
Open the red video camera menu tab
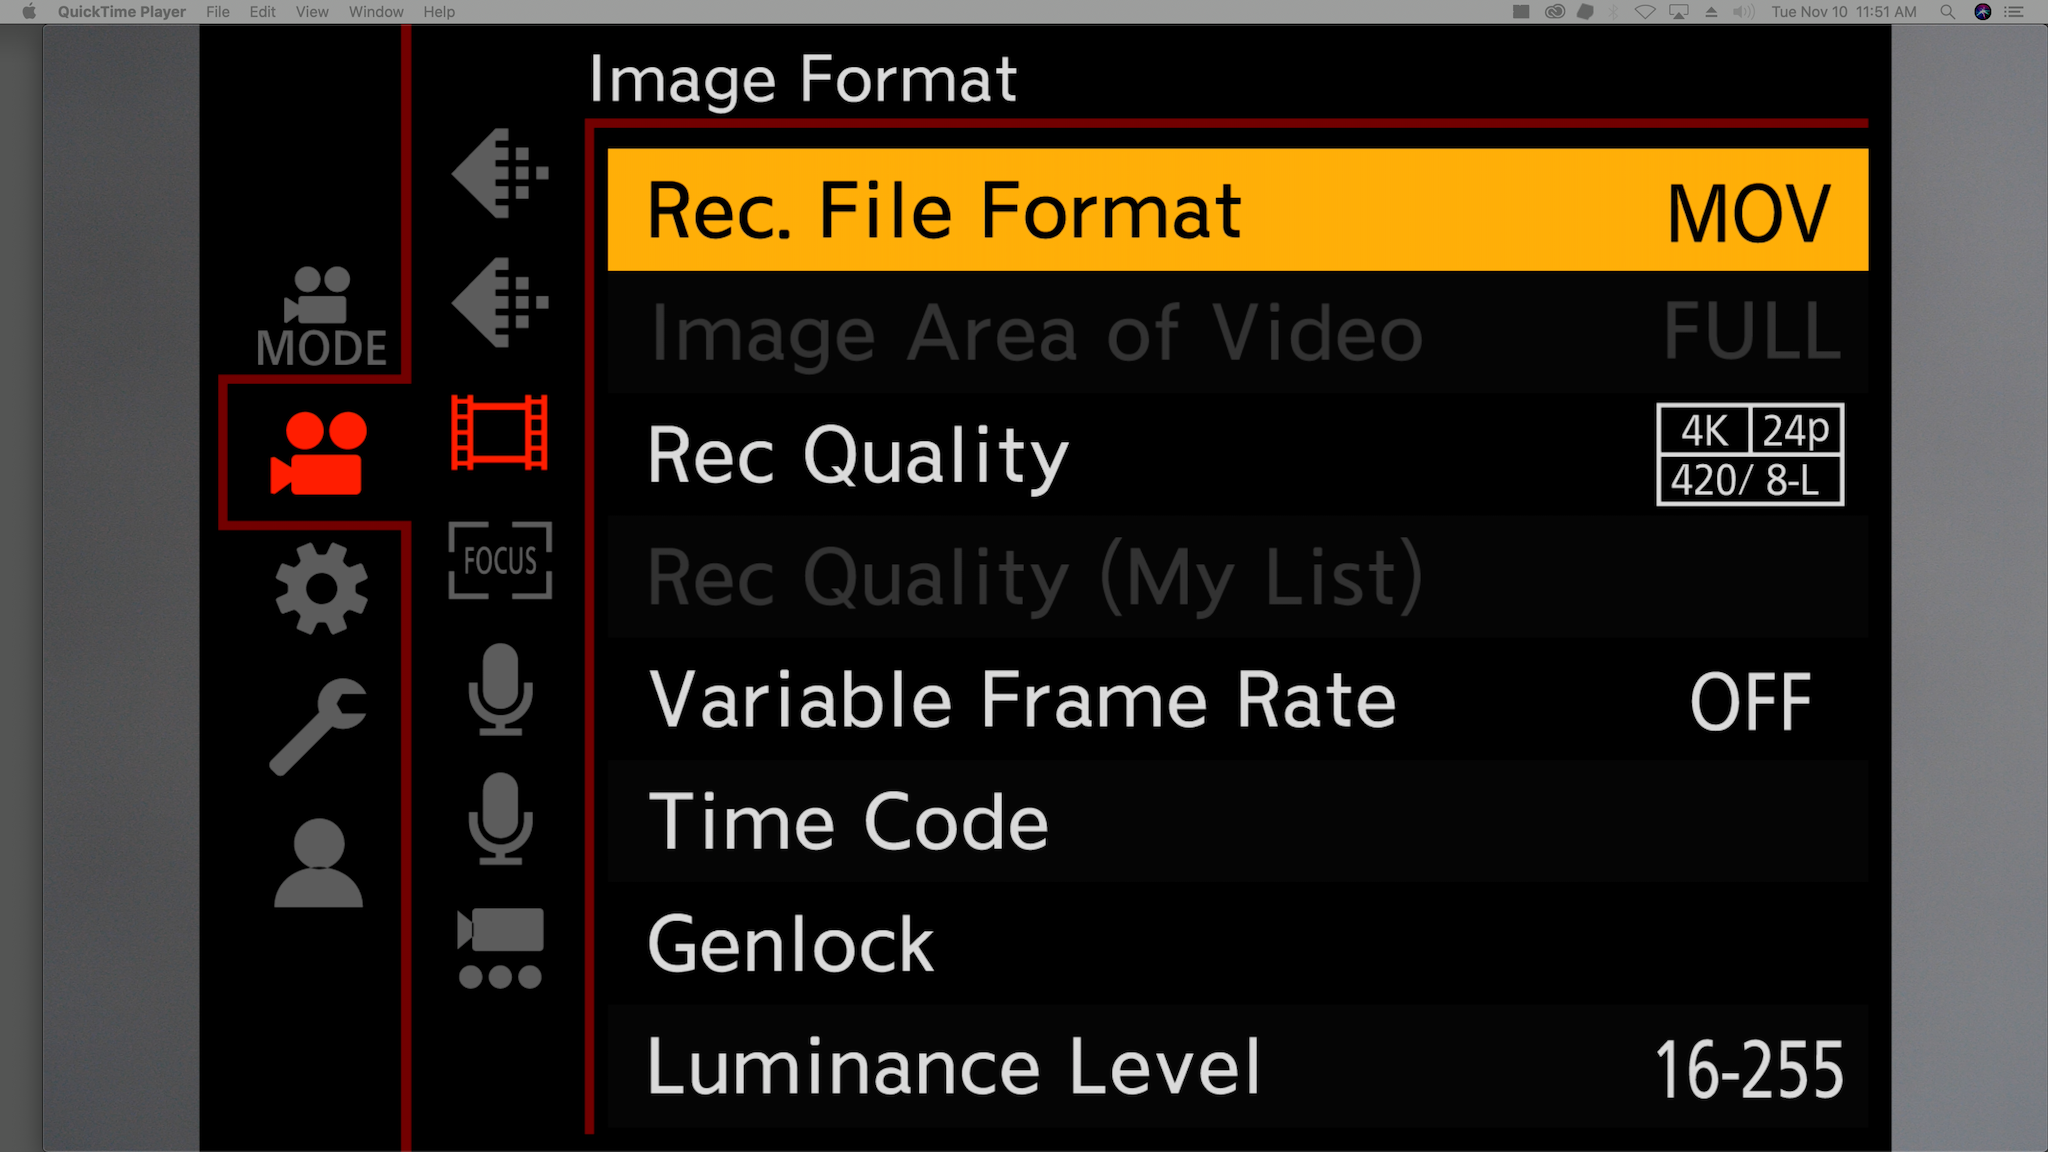(x=318, y=453)
